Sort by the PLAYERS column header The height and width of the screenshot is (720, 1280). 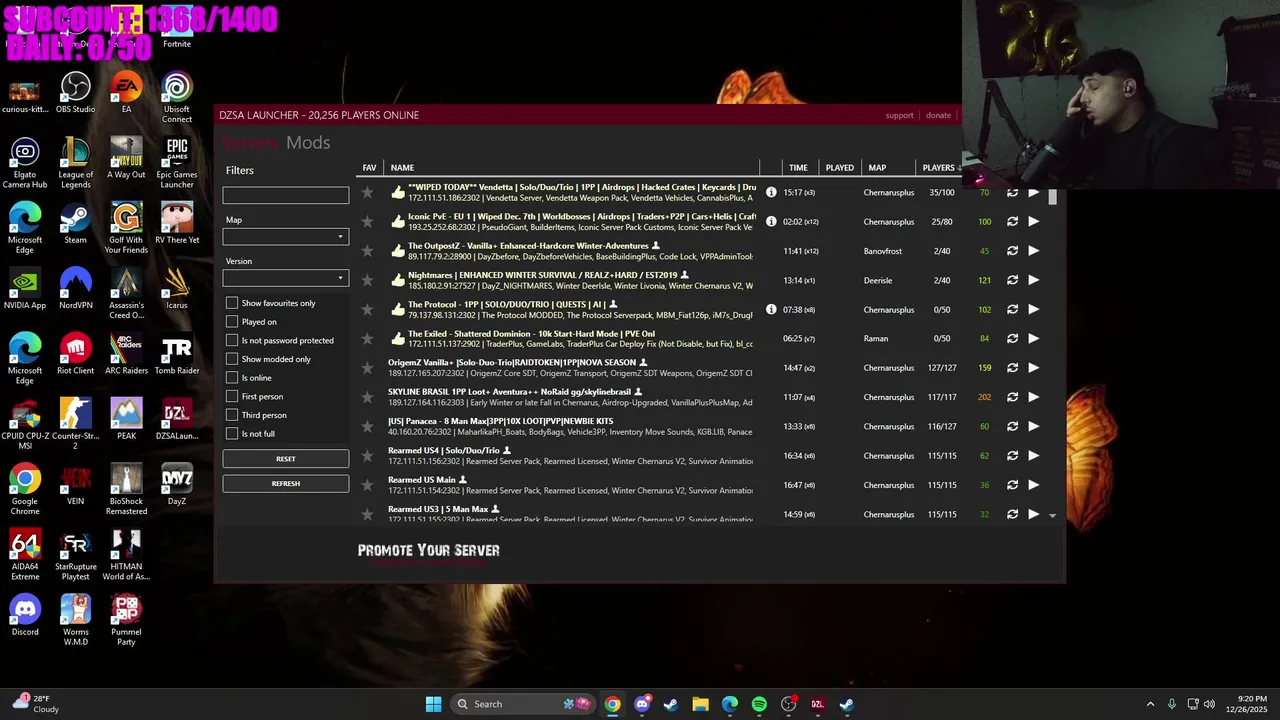pyautogui.click(x=938, y=168)
